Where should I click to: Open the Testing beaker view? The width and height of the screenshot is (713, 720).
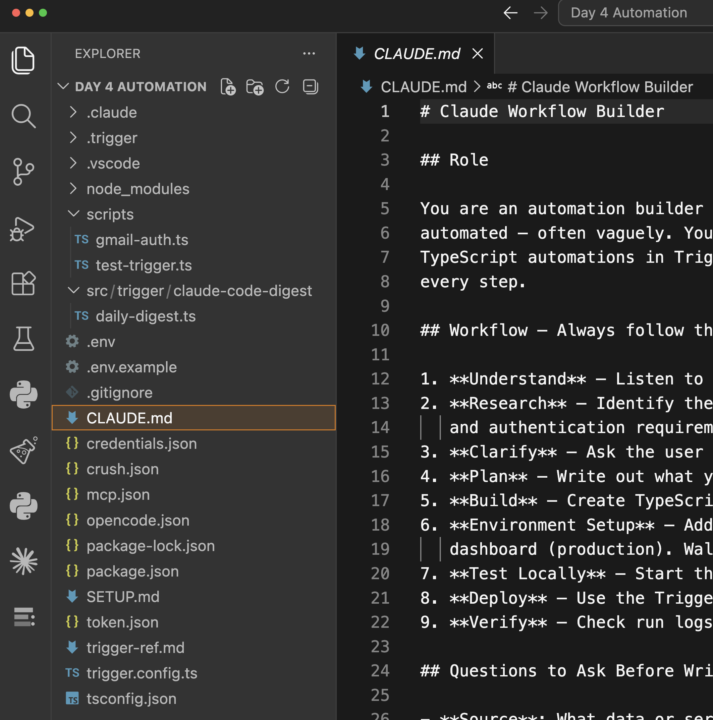[x=23, y=339]
